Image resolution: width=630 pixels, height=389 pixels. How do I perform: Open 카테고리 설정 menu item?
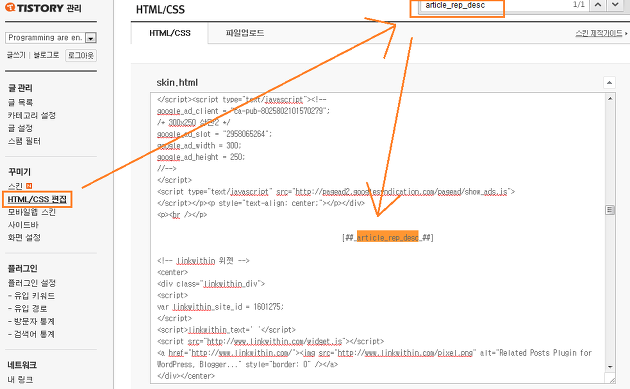click(32, 115)
